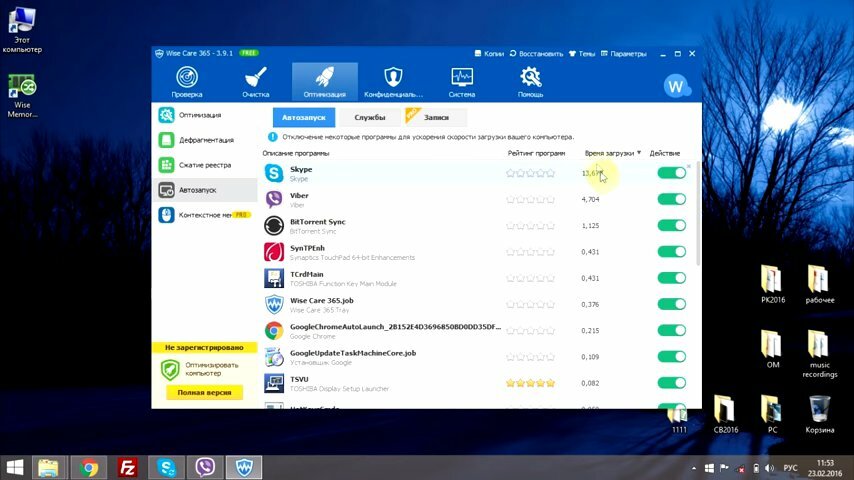Viewport: 854px width, 480px height.
Task: Select the Корзина desktop icon
Action: pos(819,414)
